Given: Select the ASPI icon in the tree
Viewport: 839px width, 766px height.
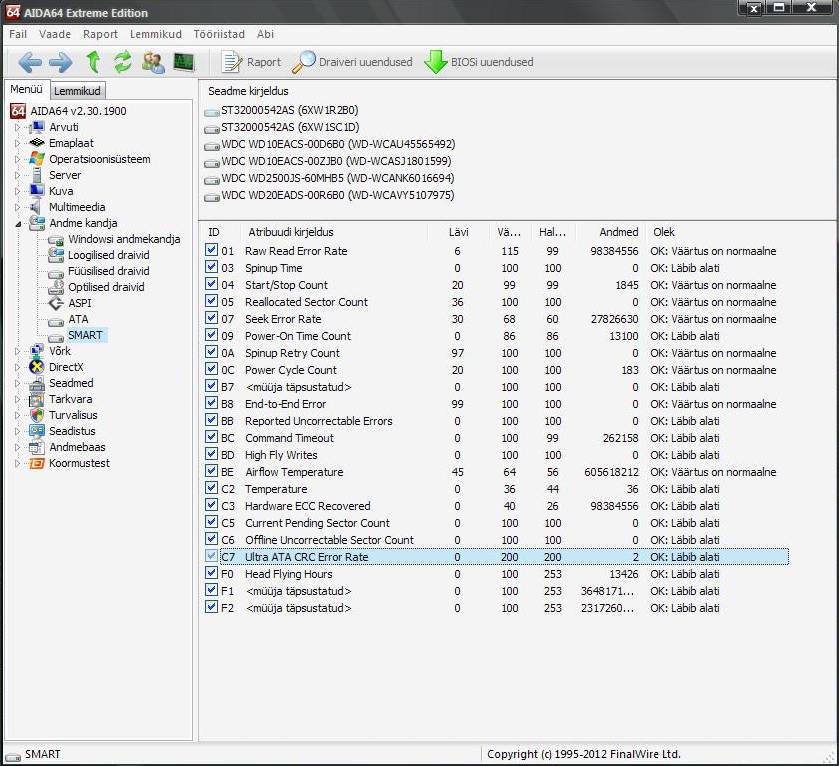Looking at the screenshot, I should click(56, 303).
